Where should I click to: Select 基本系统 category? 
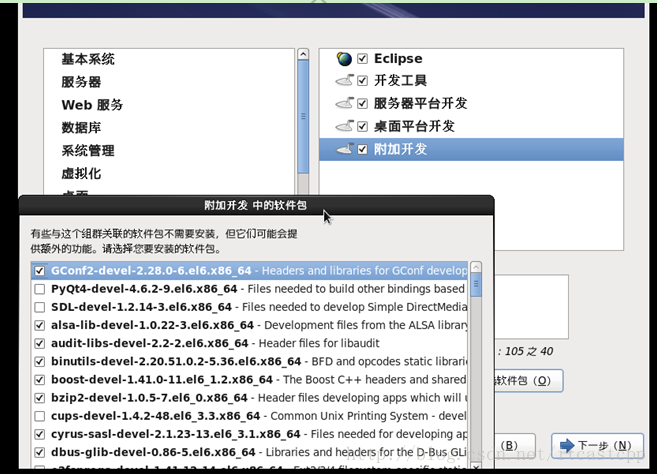(88, 59)
